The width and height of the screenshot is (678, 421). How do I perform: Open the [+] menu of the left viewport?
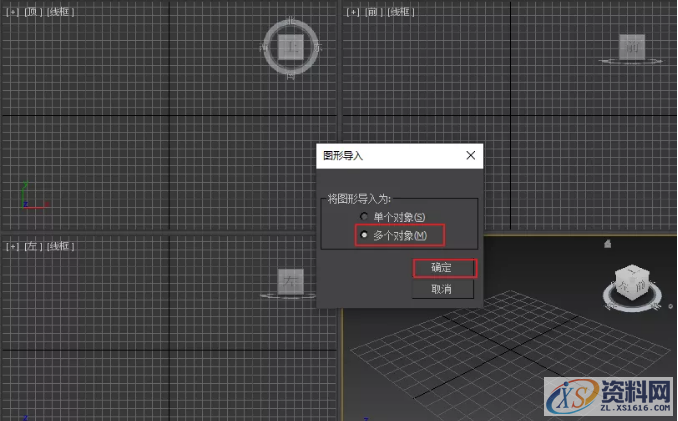(x=12, y=246)
